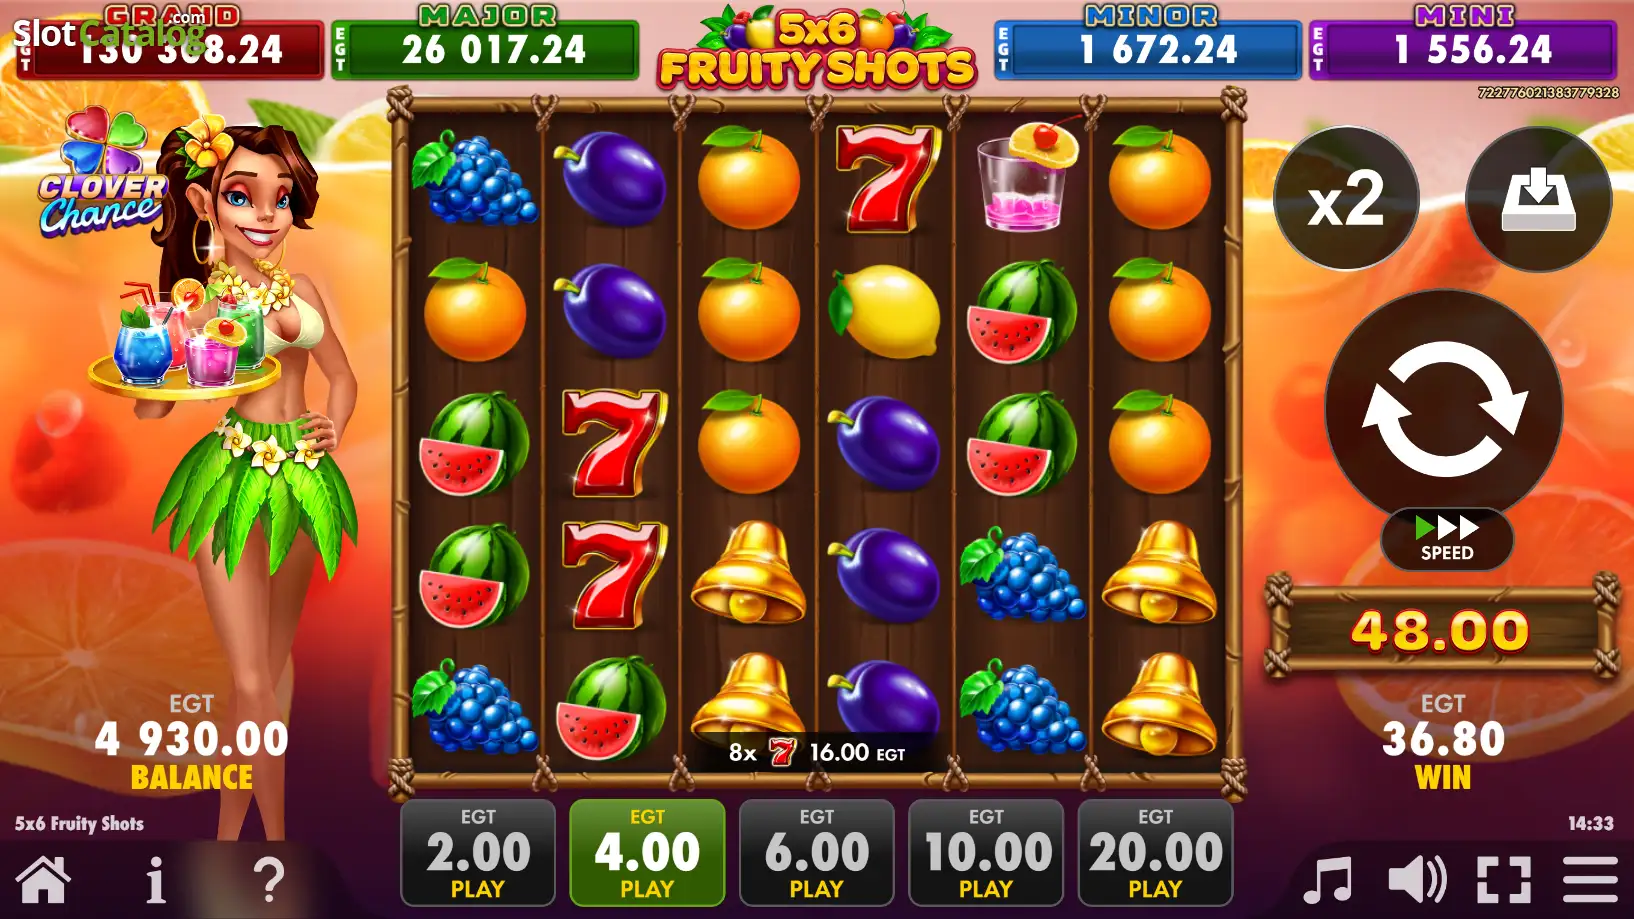Image resolution: width=1634 pixels, height=919 pixels.
Task: Click the MAJOR jackpot display
Action: pos(485,45)
